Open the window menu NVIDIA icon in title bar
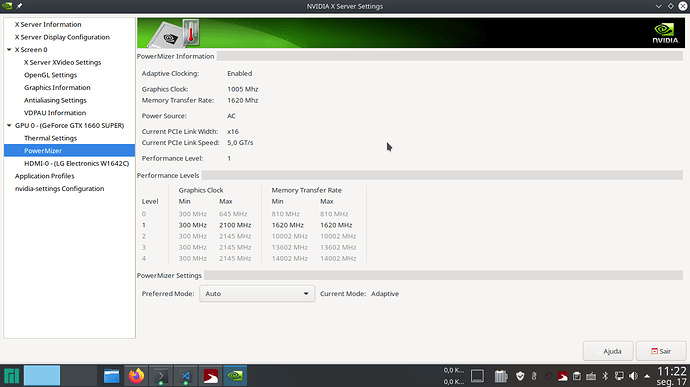690x387 pixels. pos(7,6)
